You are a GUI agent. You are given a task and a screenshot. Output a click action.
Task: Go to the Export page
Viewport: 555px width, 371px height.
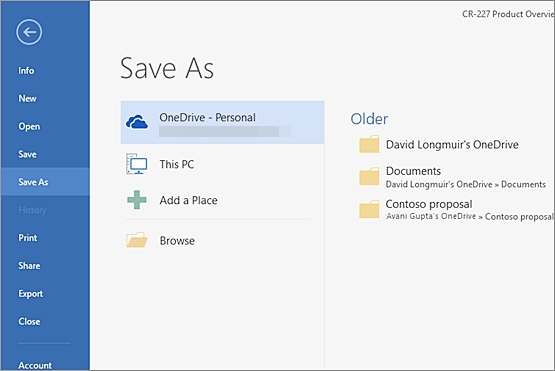click(30, 294)
